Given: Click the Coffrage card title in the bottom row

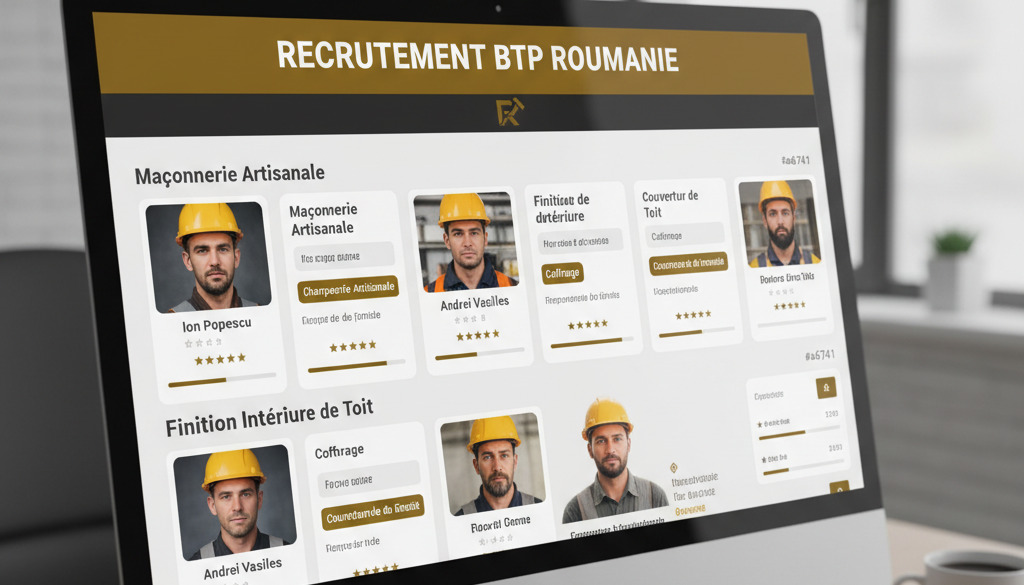Looking at the screenshot, I should pyautogui.click(x=339, y=452).
